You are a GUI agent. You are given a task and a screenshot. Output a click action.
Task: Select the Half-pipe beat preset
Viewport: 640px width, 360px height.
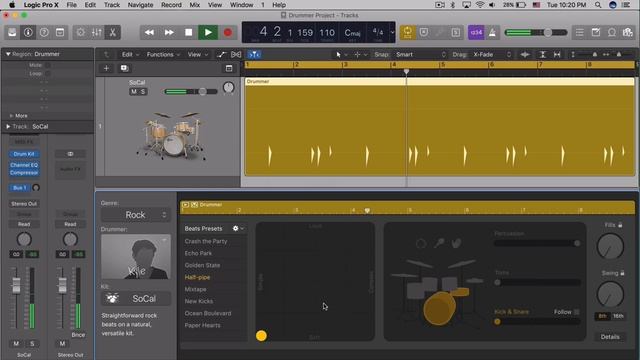click(x=198, y=277)
